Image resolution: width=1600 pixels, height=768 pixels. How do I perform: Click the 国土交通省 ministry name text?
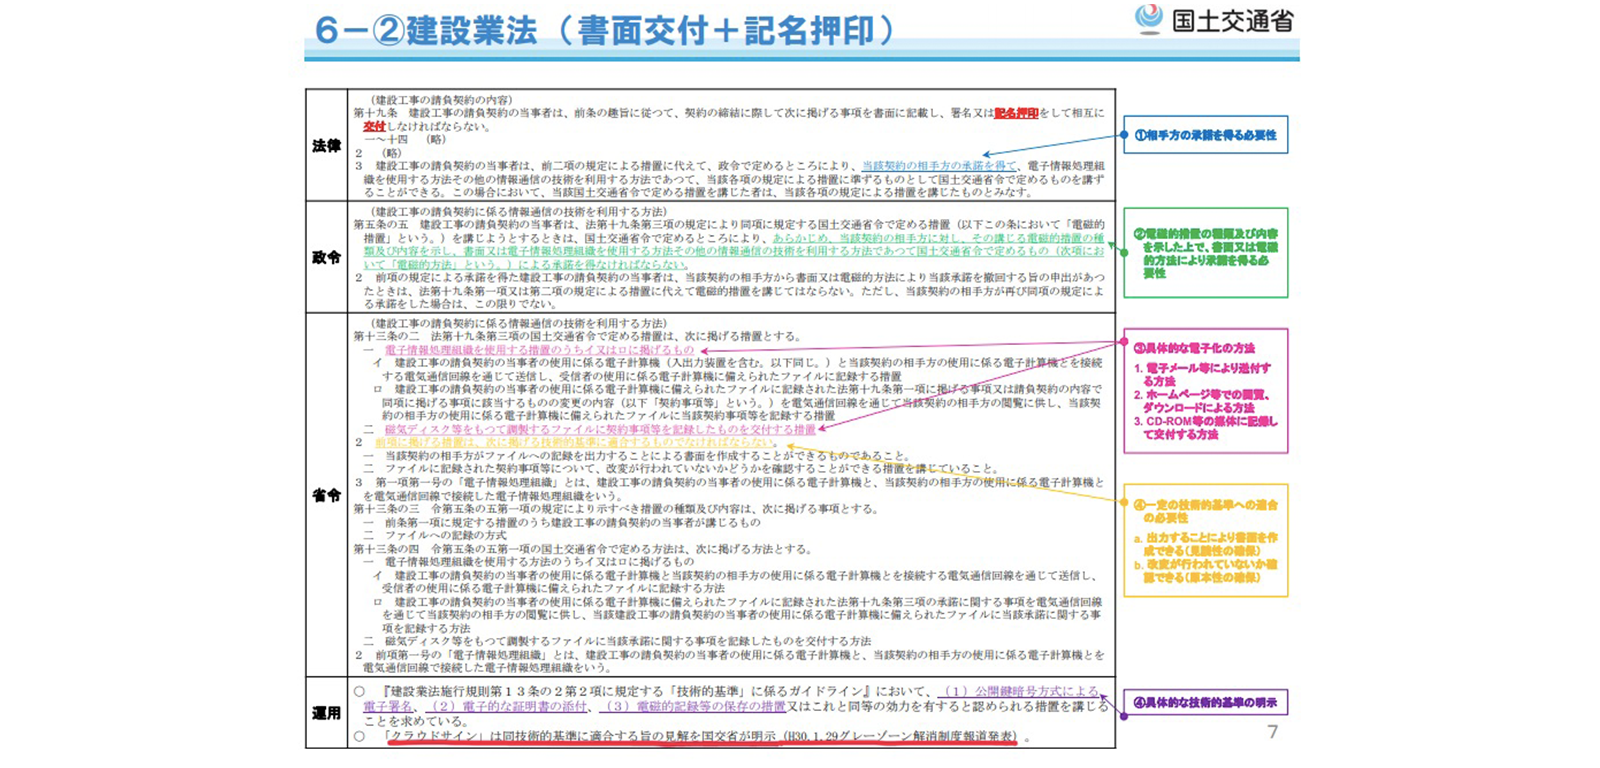coord(1233,20)
